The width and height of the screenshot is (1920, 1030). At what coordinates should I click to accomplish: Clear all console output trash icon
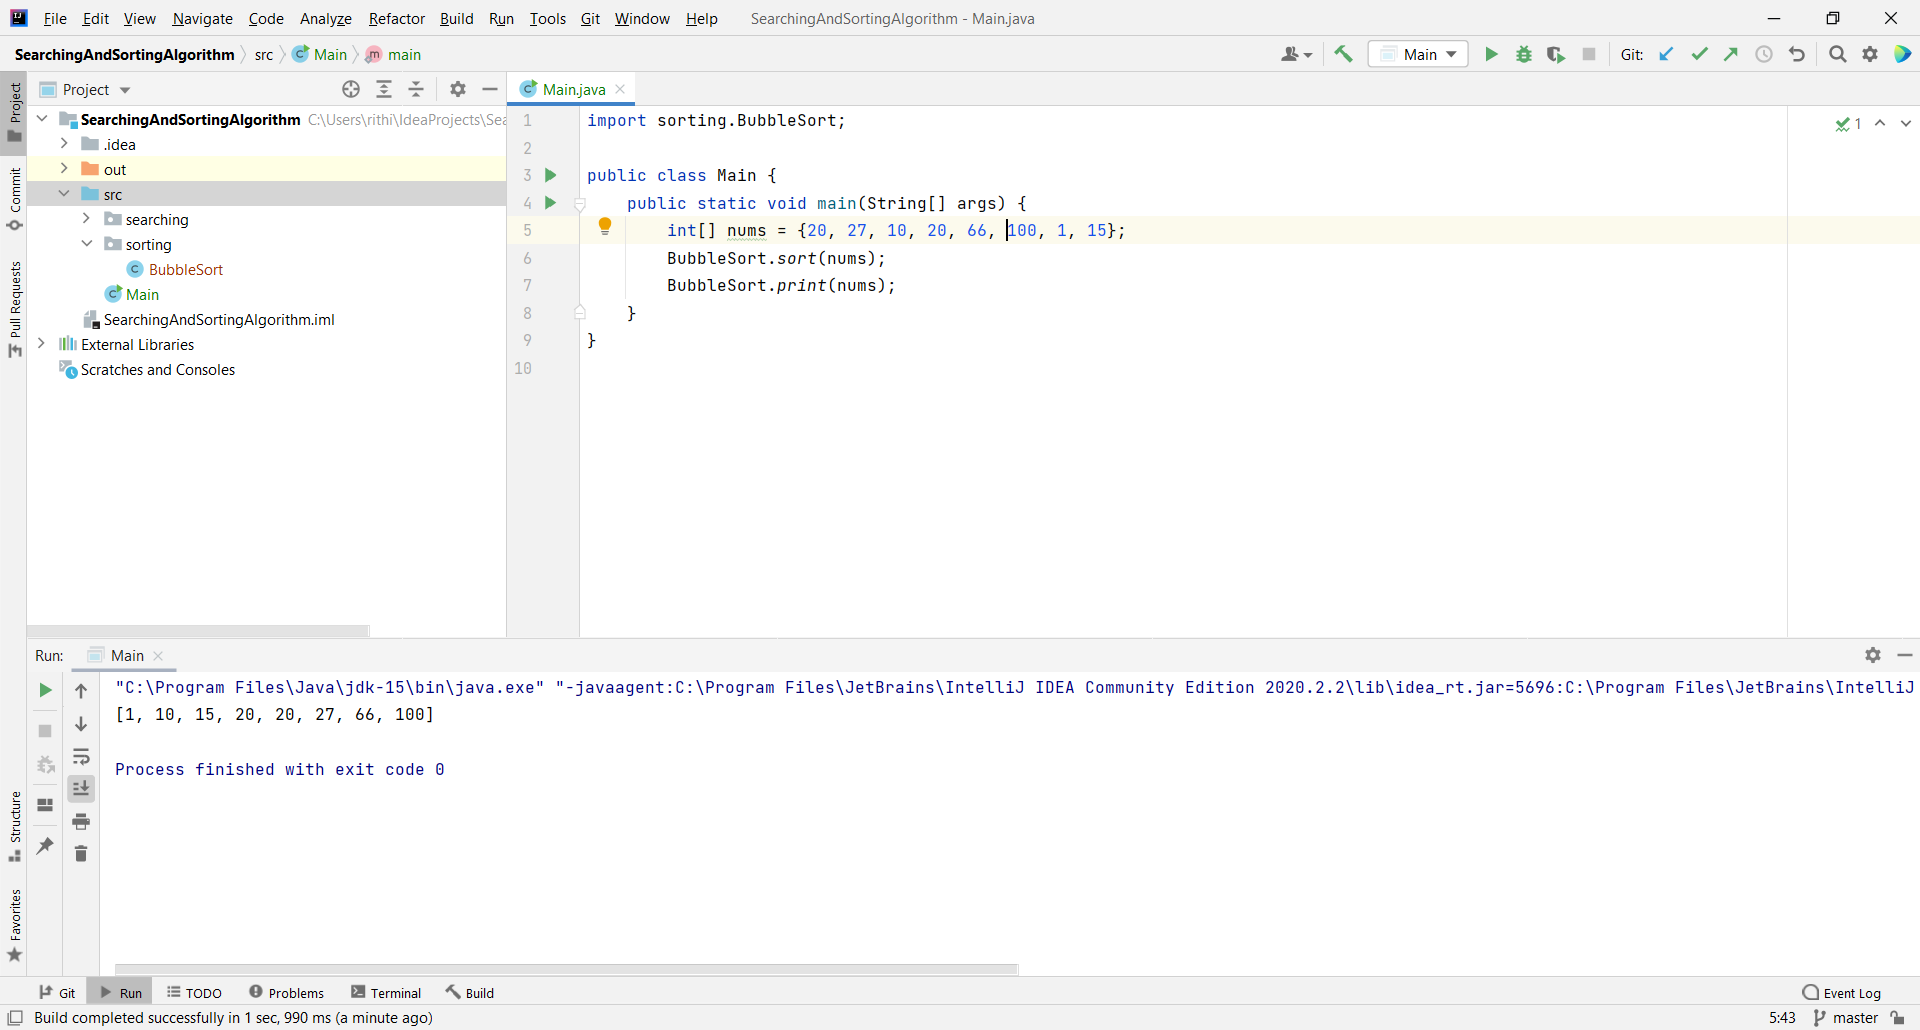point(81,853)
